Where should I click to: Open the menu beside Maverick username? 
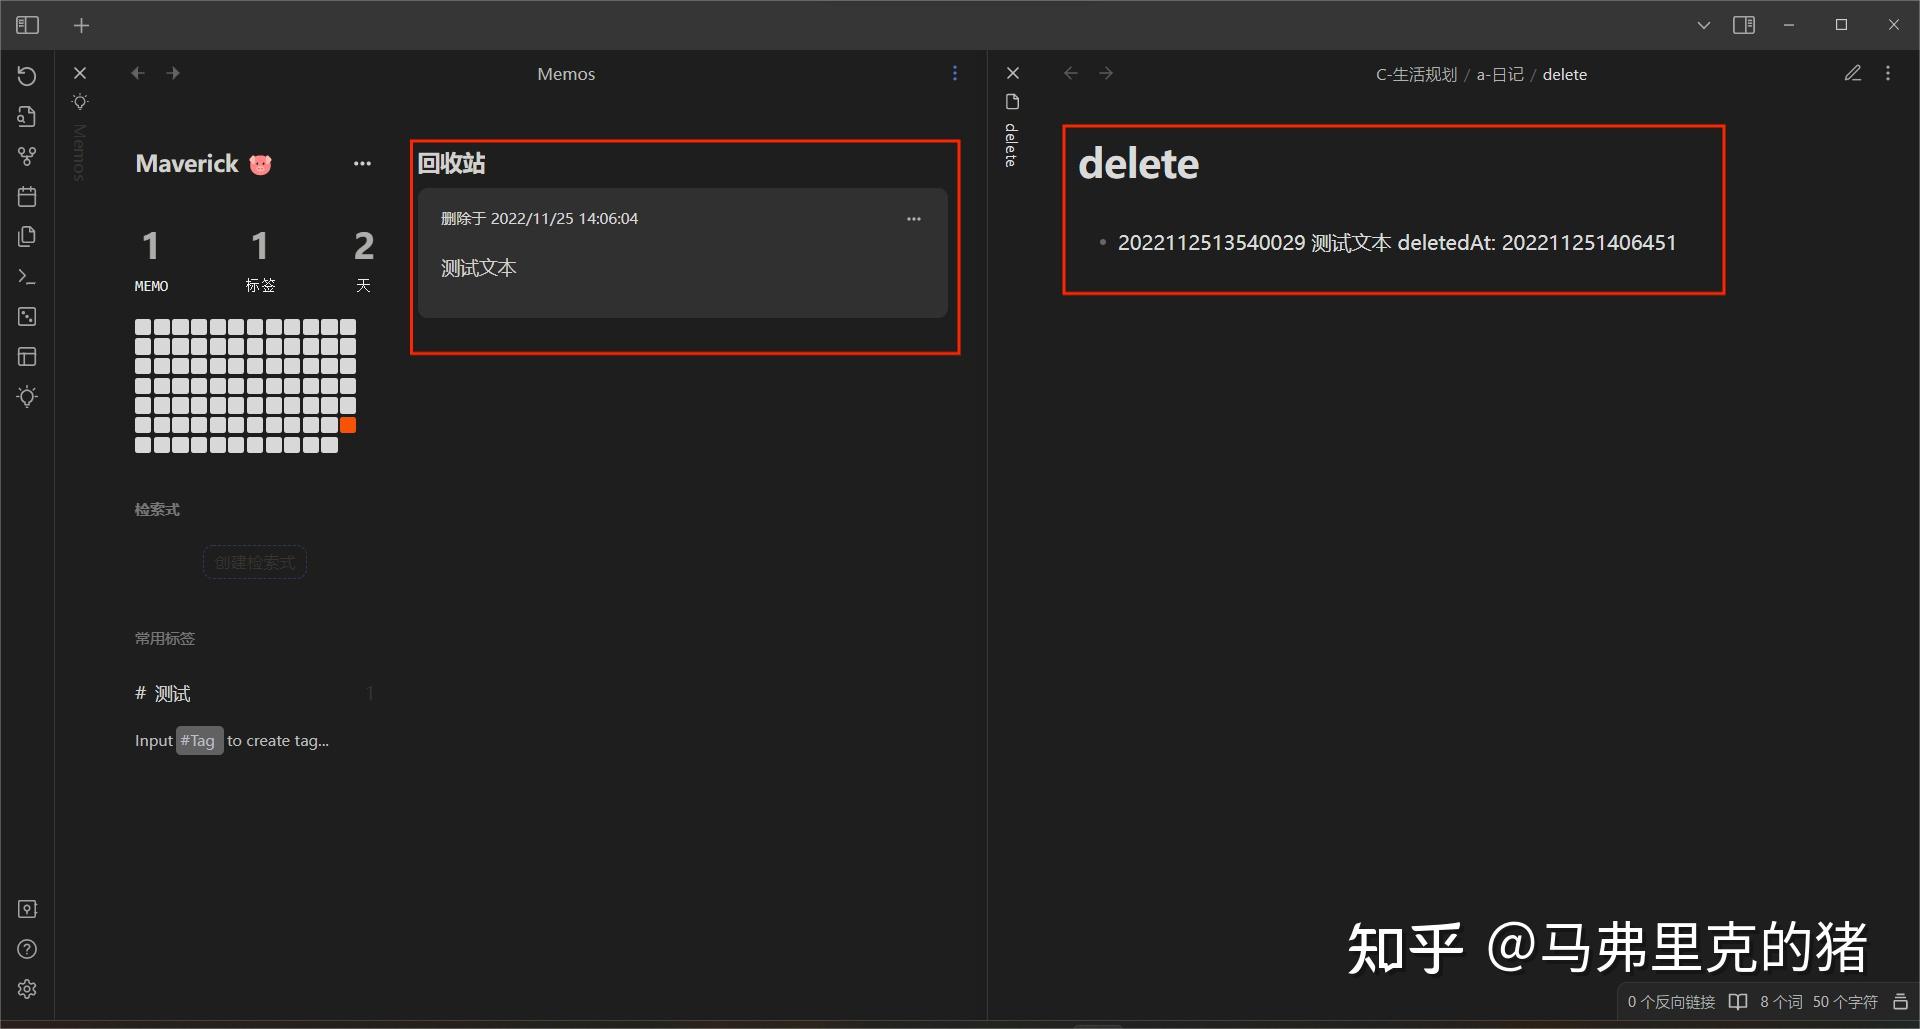[x=362, y=163]
